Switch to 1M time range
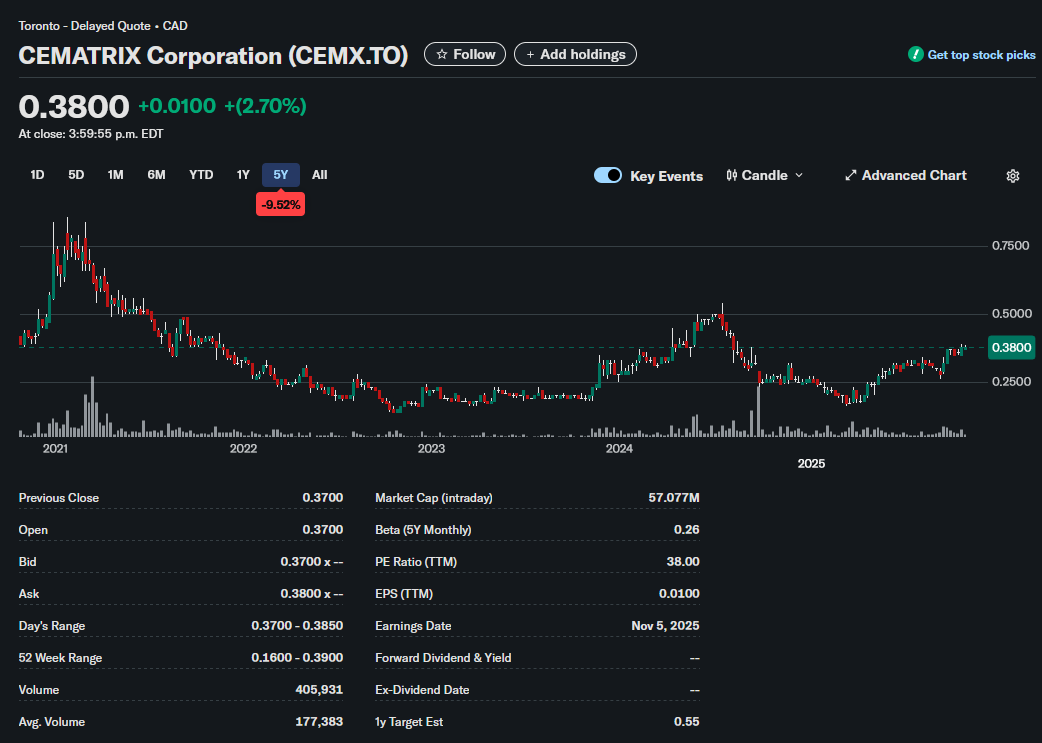Viewport: 1042px width, 743px height. pos(116,175)
